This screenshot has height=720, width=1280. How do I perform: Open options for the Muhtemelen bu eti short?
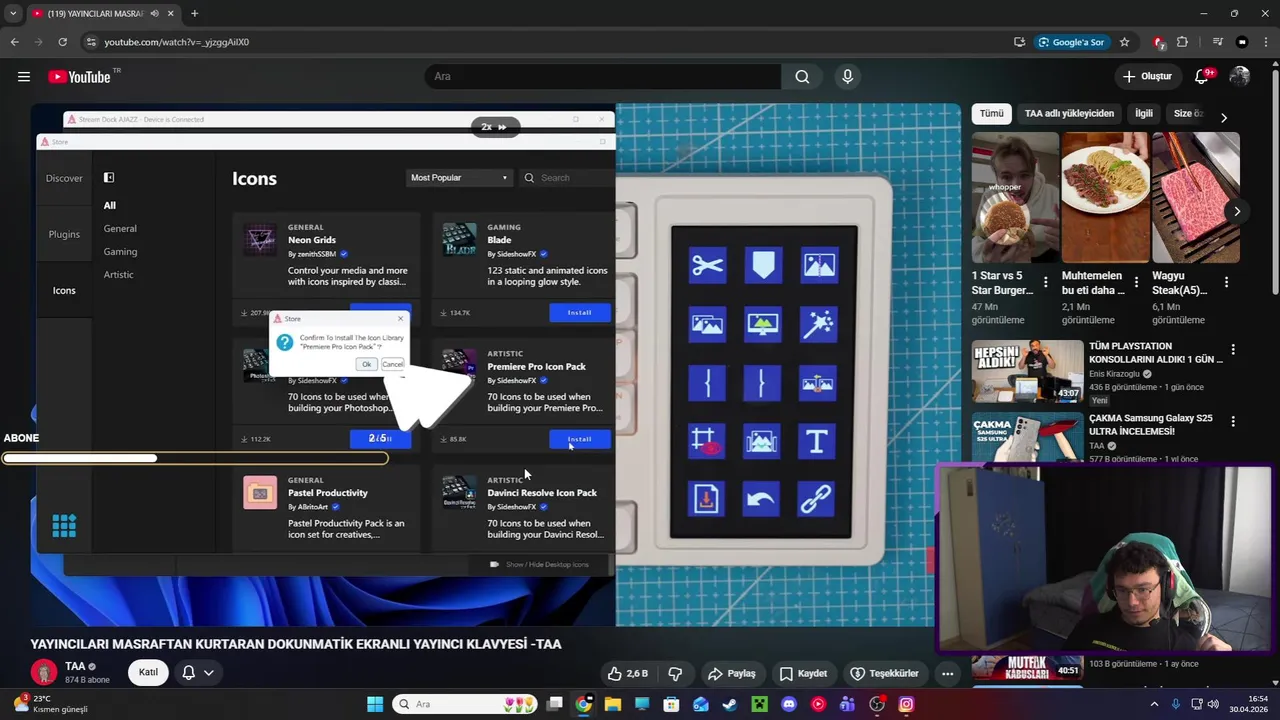tap(1137, 282)
